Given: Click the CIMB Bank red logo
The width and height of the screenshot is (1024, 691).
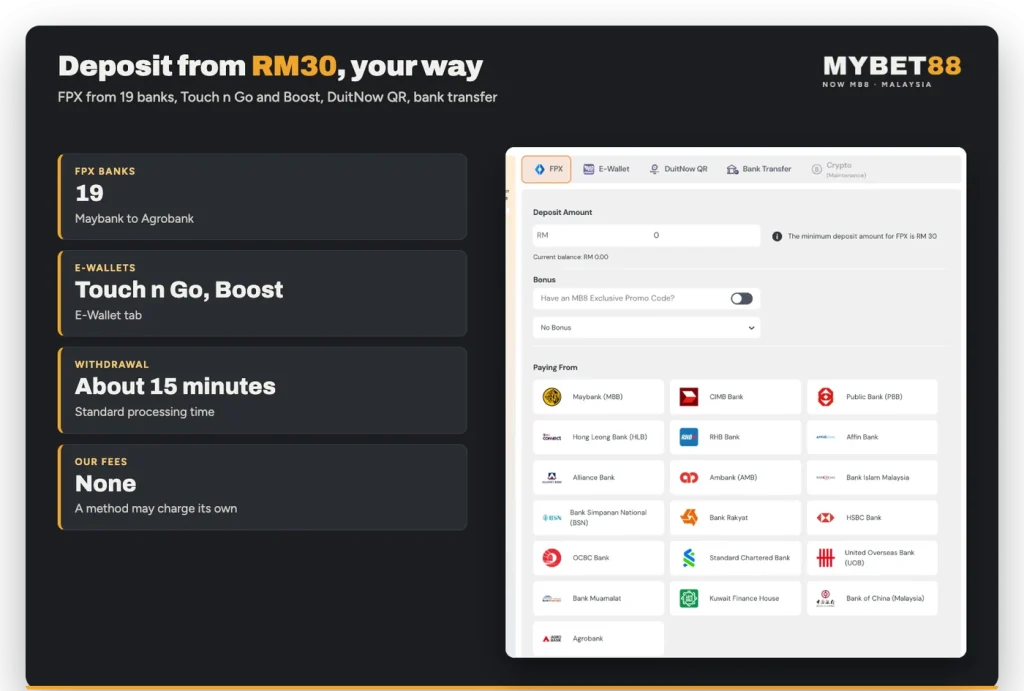Looking at the screenshot, I should pos(688,396).
